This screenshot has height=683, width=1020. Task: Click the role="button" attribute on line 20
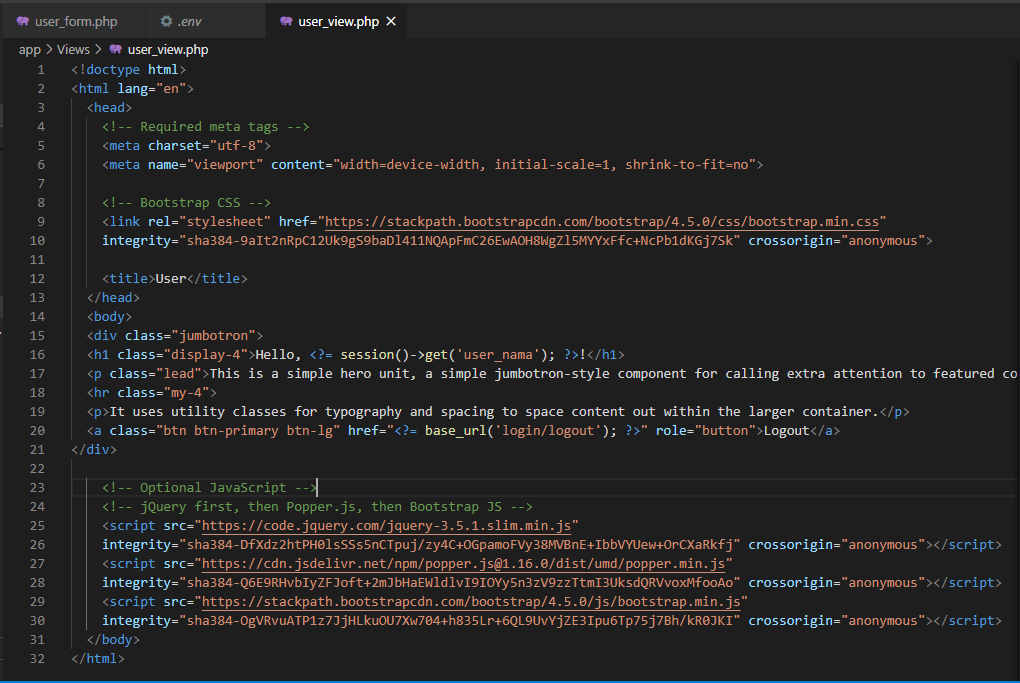click(705, 431)
